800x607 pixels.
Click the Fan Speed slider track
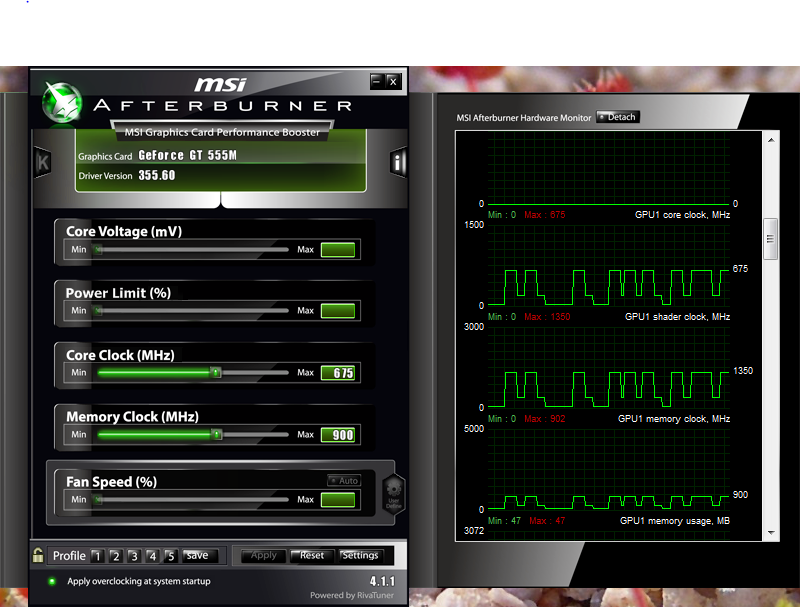click(x=192, y=499)
